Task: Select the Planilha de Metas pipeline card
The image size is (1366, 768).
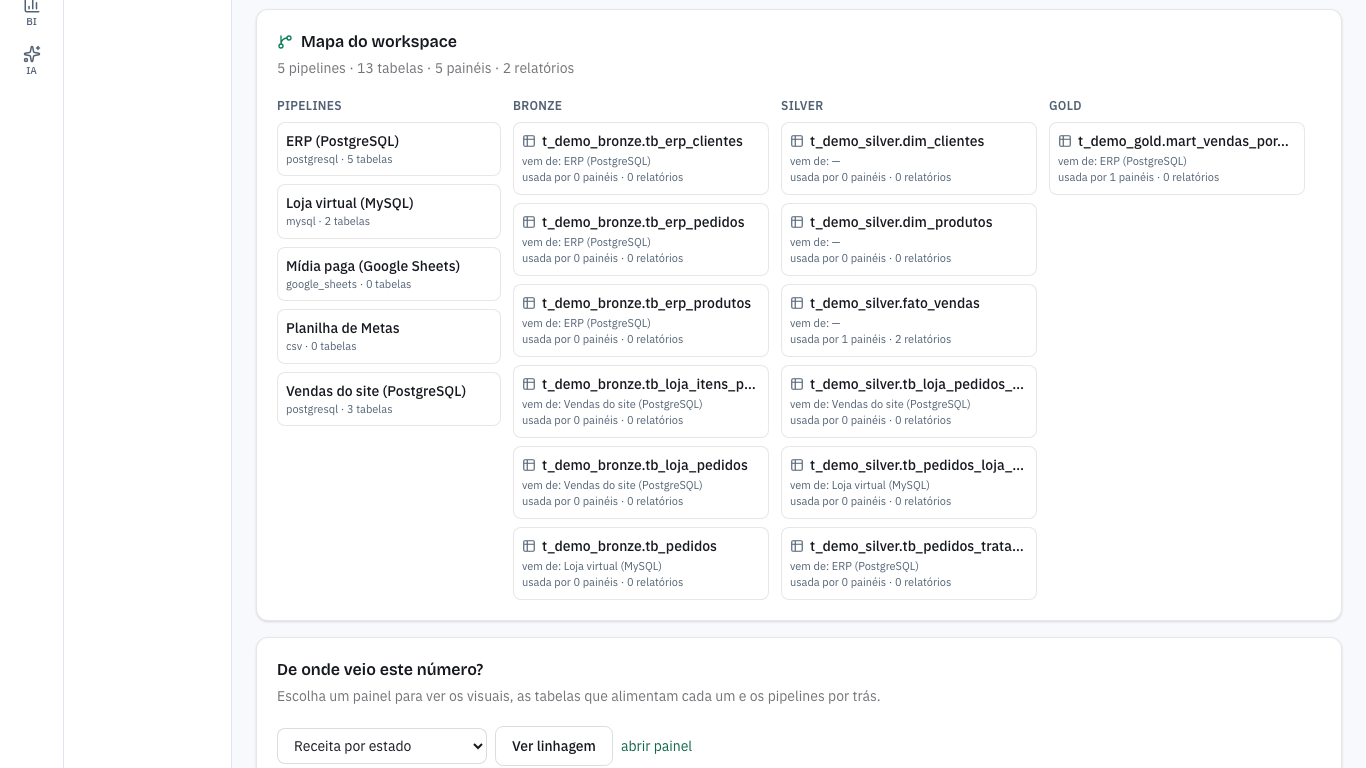Action: pos(389,336)
